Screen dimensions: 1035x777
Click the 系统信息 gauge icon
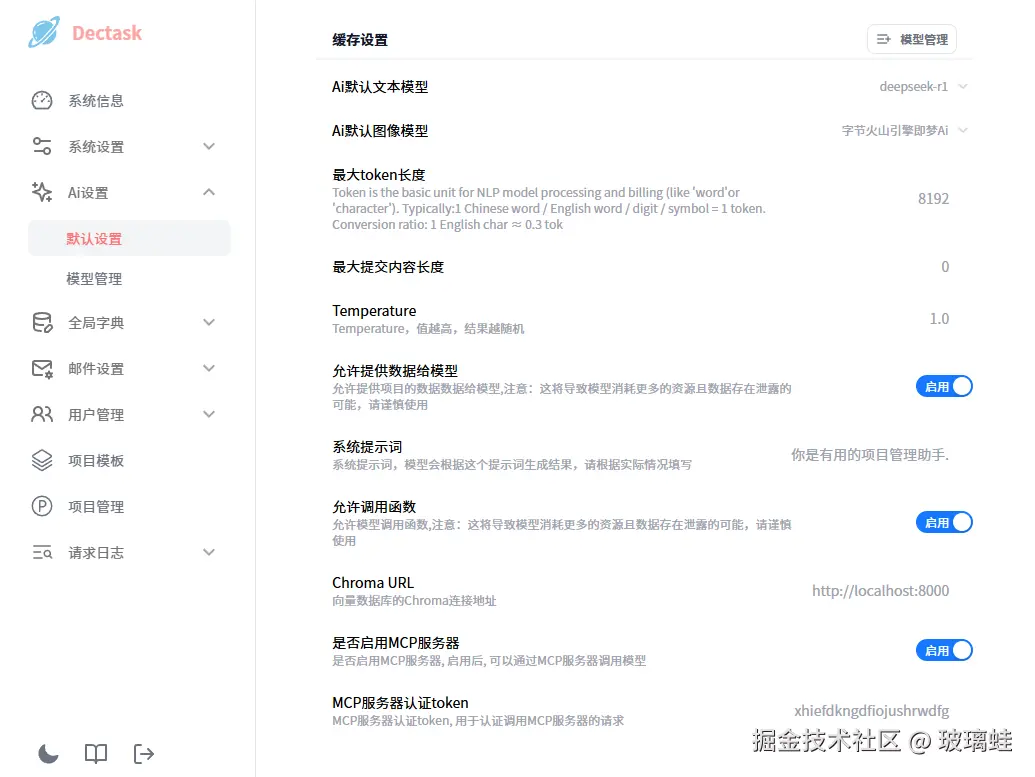coord(42,100)
